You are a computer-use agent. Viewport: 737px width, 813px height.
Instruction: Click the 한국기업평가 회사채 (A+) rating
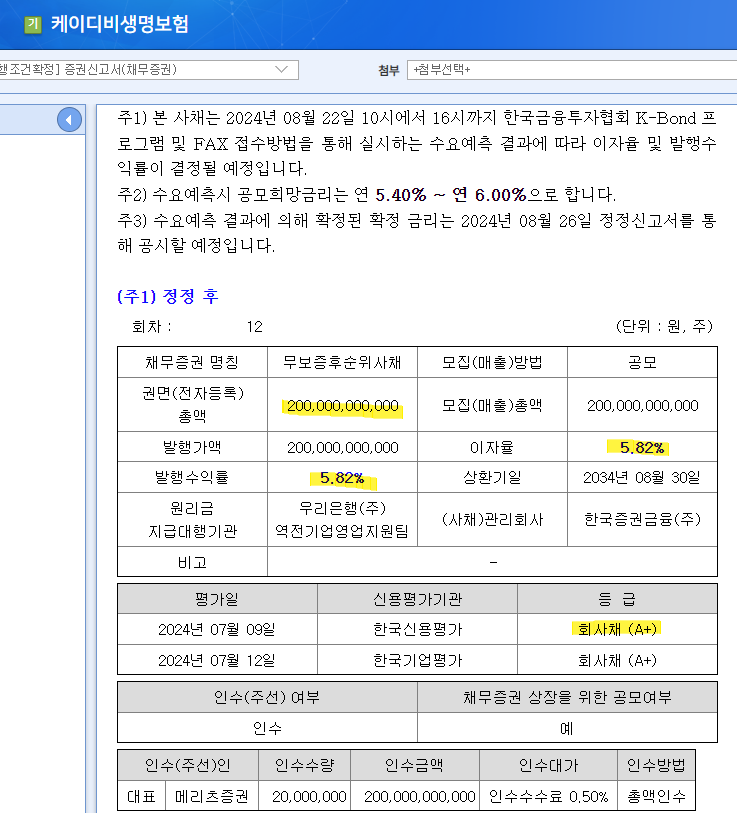point(617,660)
